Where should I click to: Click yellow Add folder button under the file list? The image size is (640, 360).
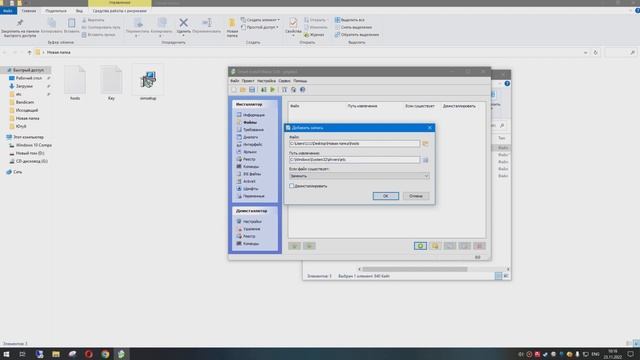pyautogui.click(x=435, y=246)
